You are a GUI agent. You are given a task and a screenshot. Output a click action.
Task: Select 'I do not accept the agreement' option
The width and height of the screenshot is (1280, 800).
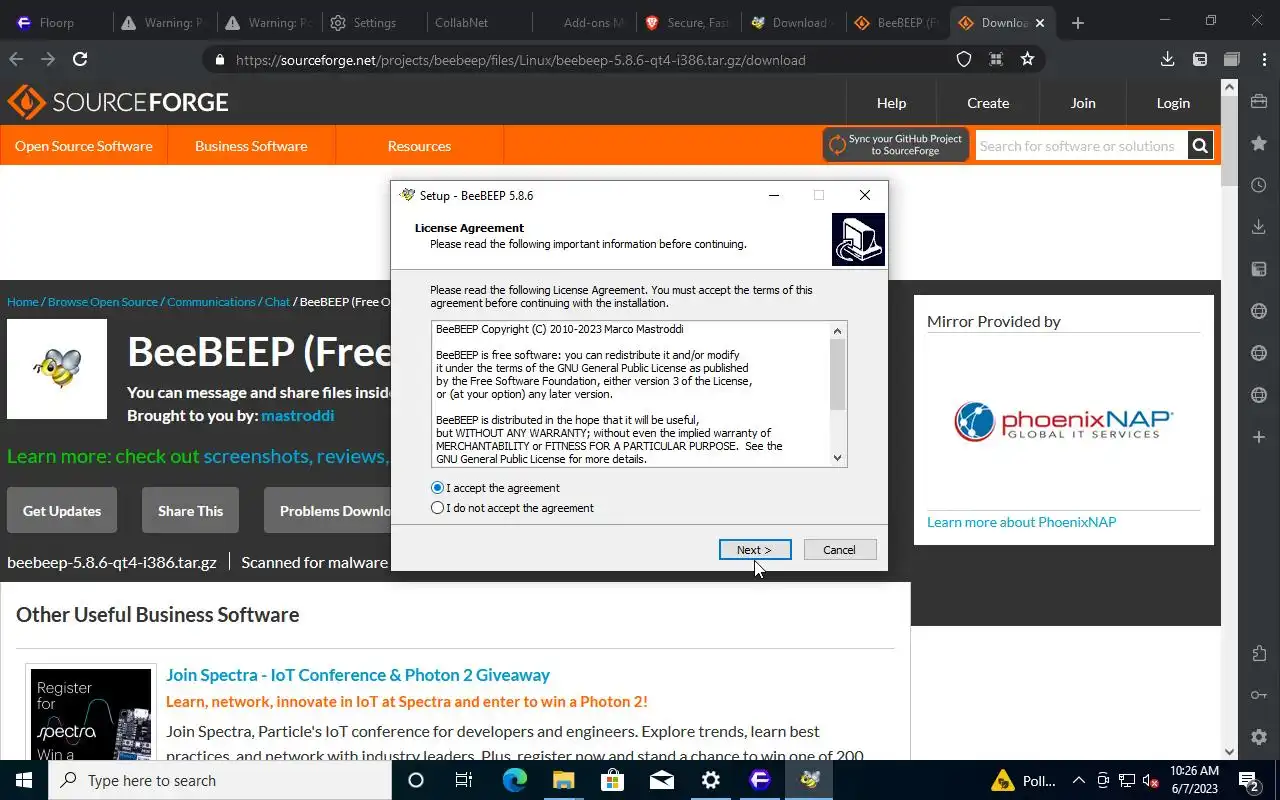coord(437,508)
